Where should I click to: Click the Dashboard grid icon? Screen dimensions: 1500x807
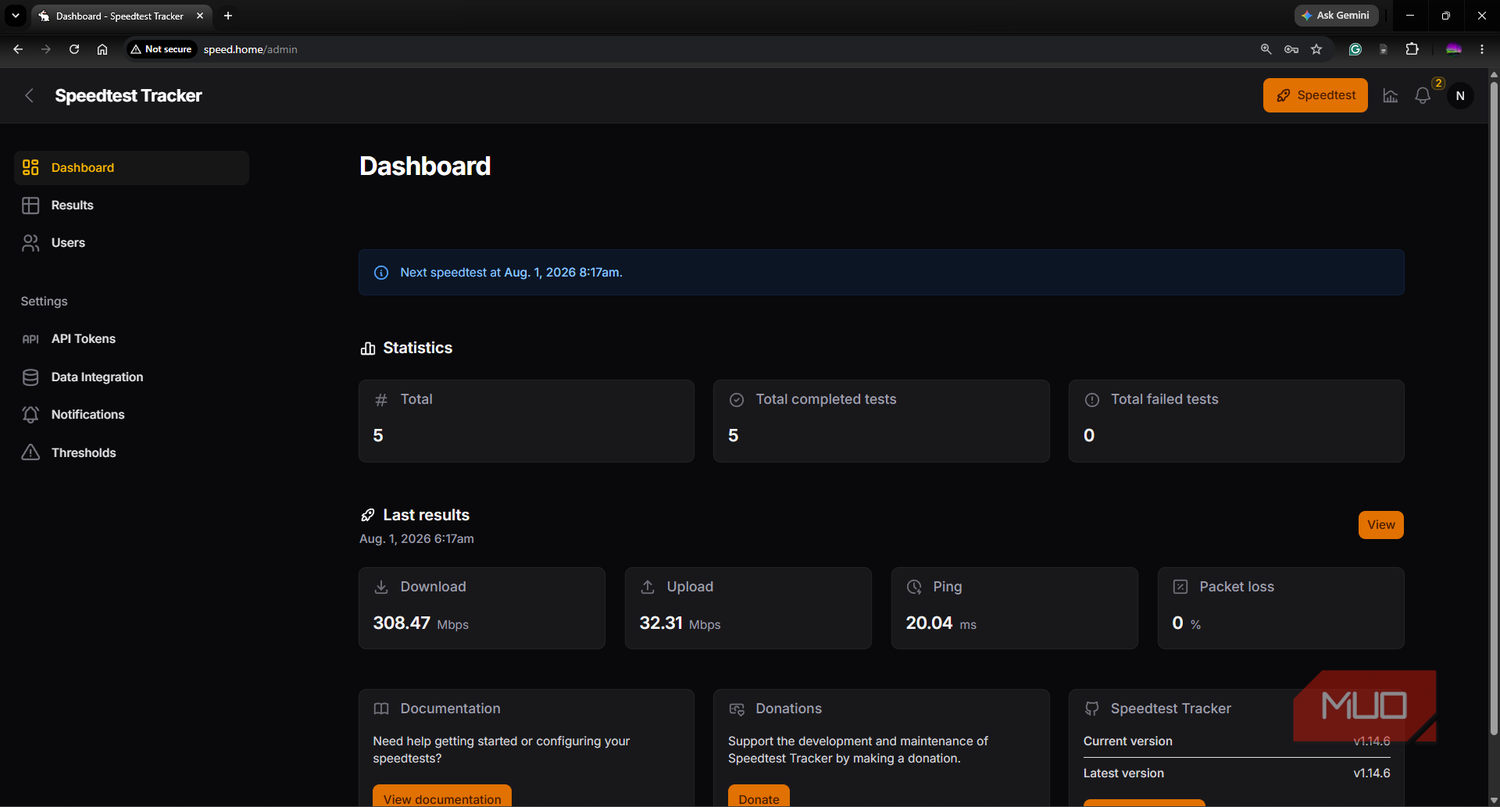31,168
